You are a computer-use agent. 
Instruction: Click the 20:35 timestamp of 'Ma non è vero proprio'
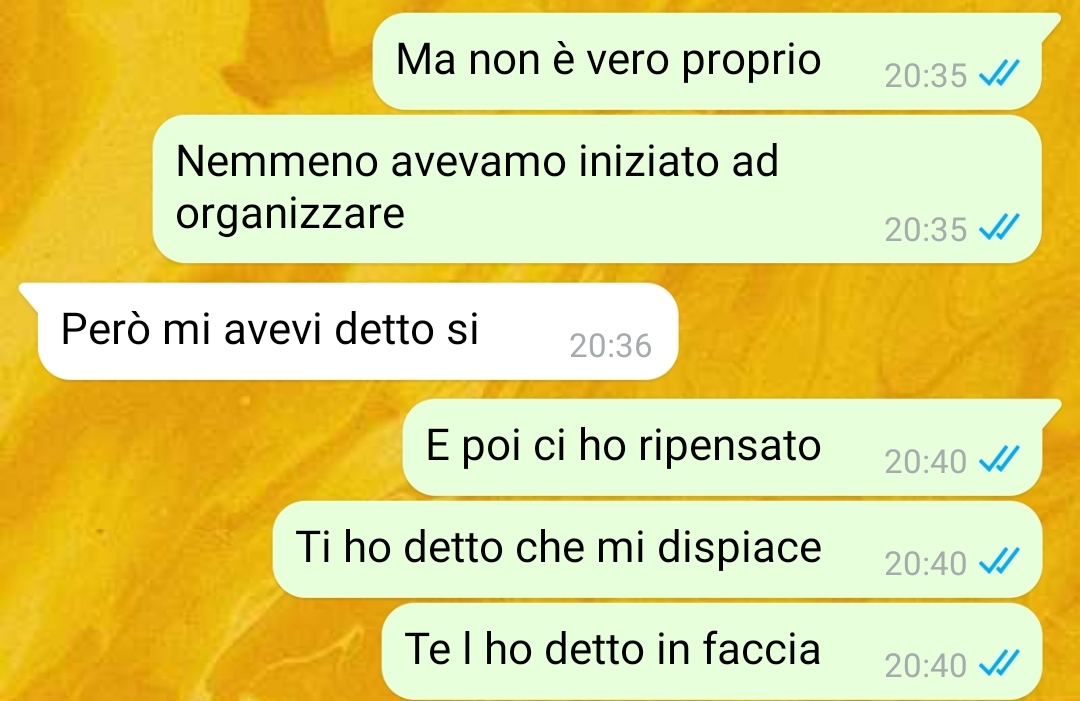pos(926,76)
